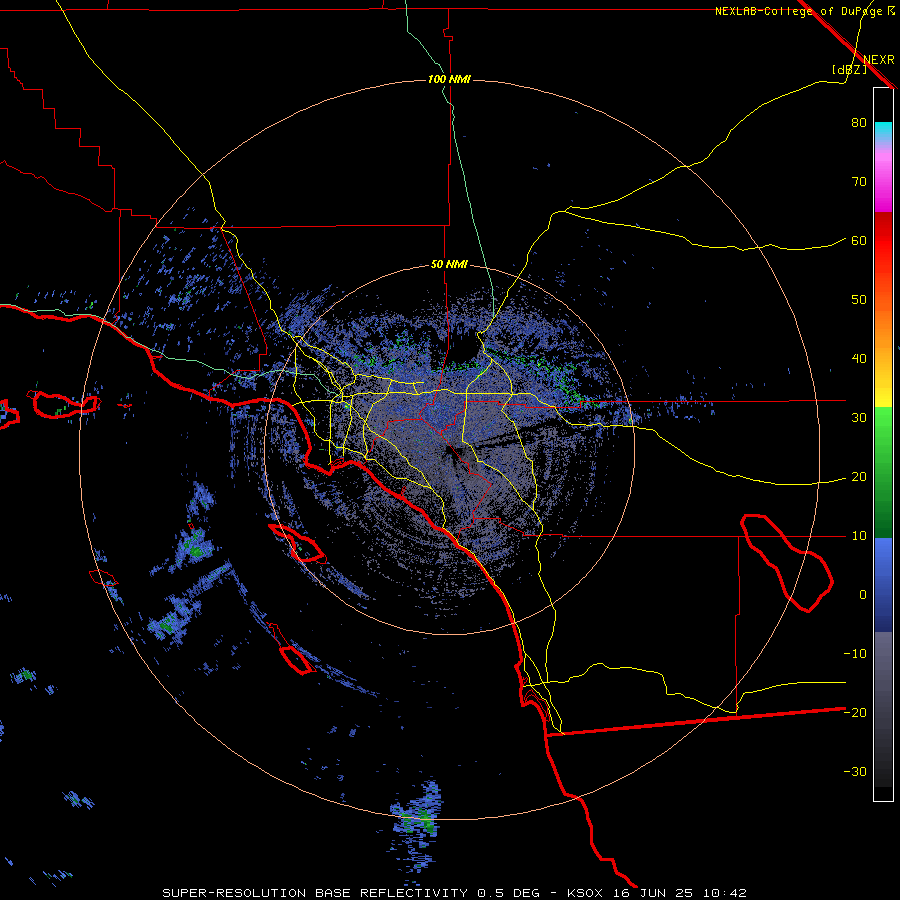
Task: Click the 20 value on the dBZ scale
Action: click(x=859, y=477)
